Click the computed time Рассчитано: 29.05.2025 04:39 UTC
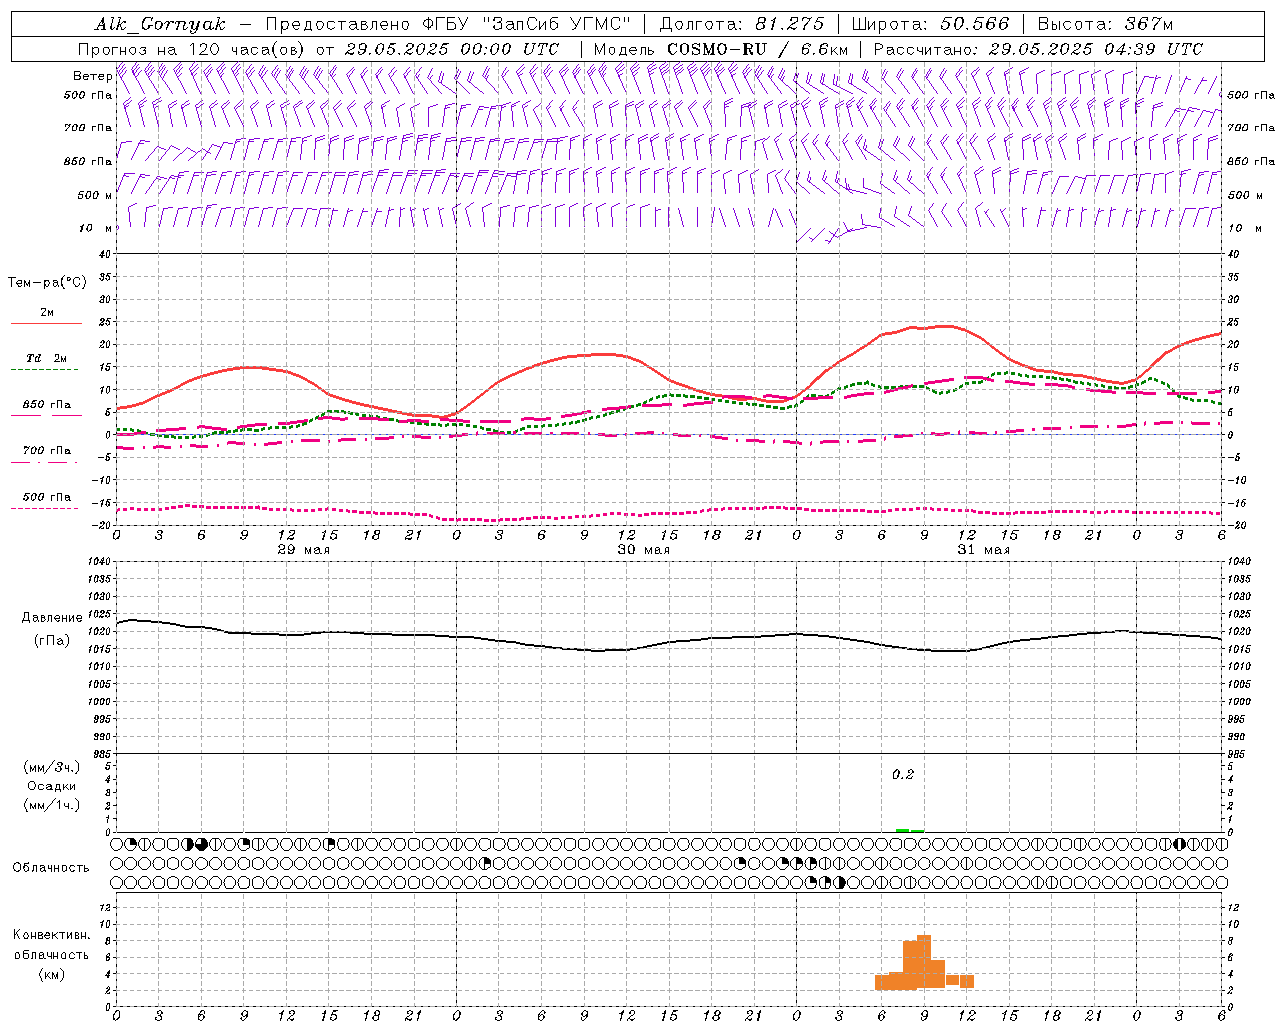This screenshot has width=1280, height=1024. pyautogui.click(x=1038, y=49)
